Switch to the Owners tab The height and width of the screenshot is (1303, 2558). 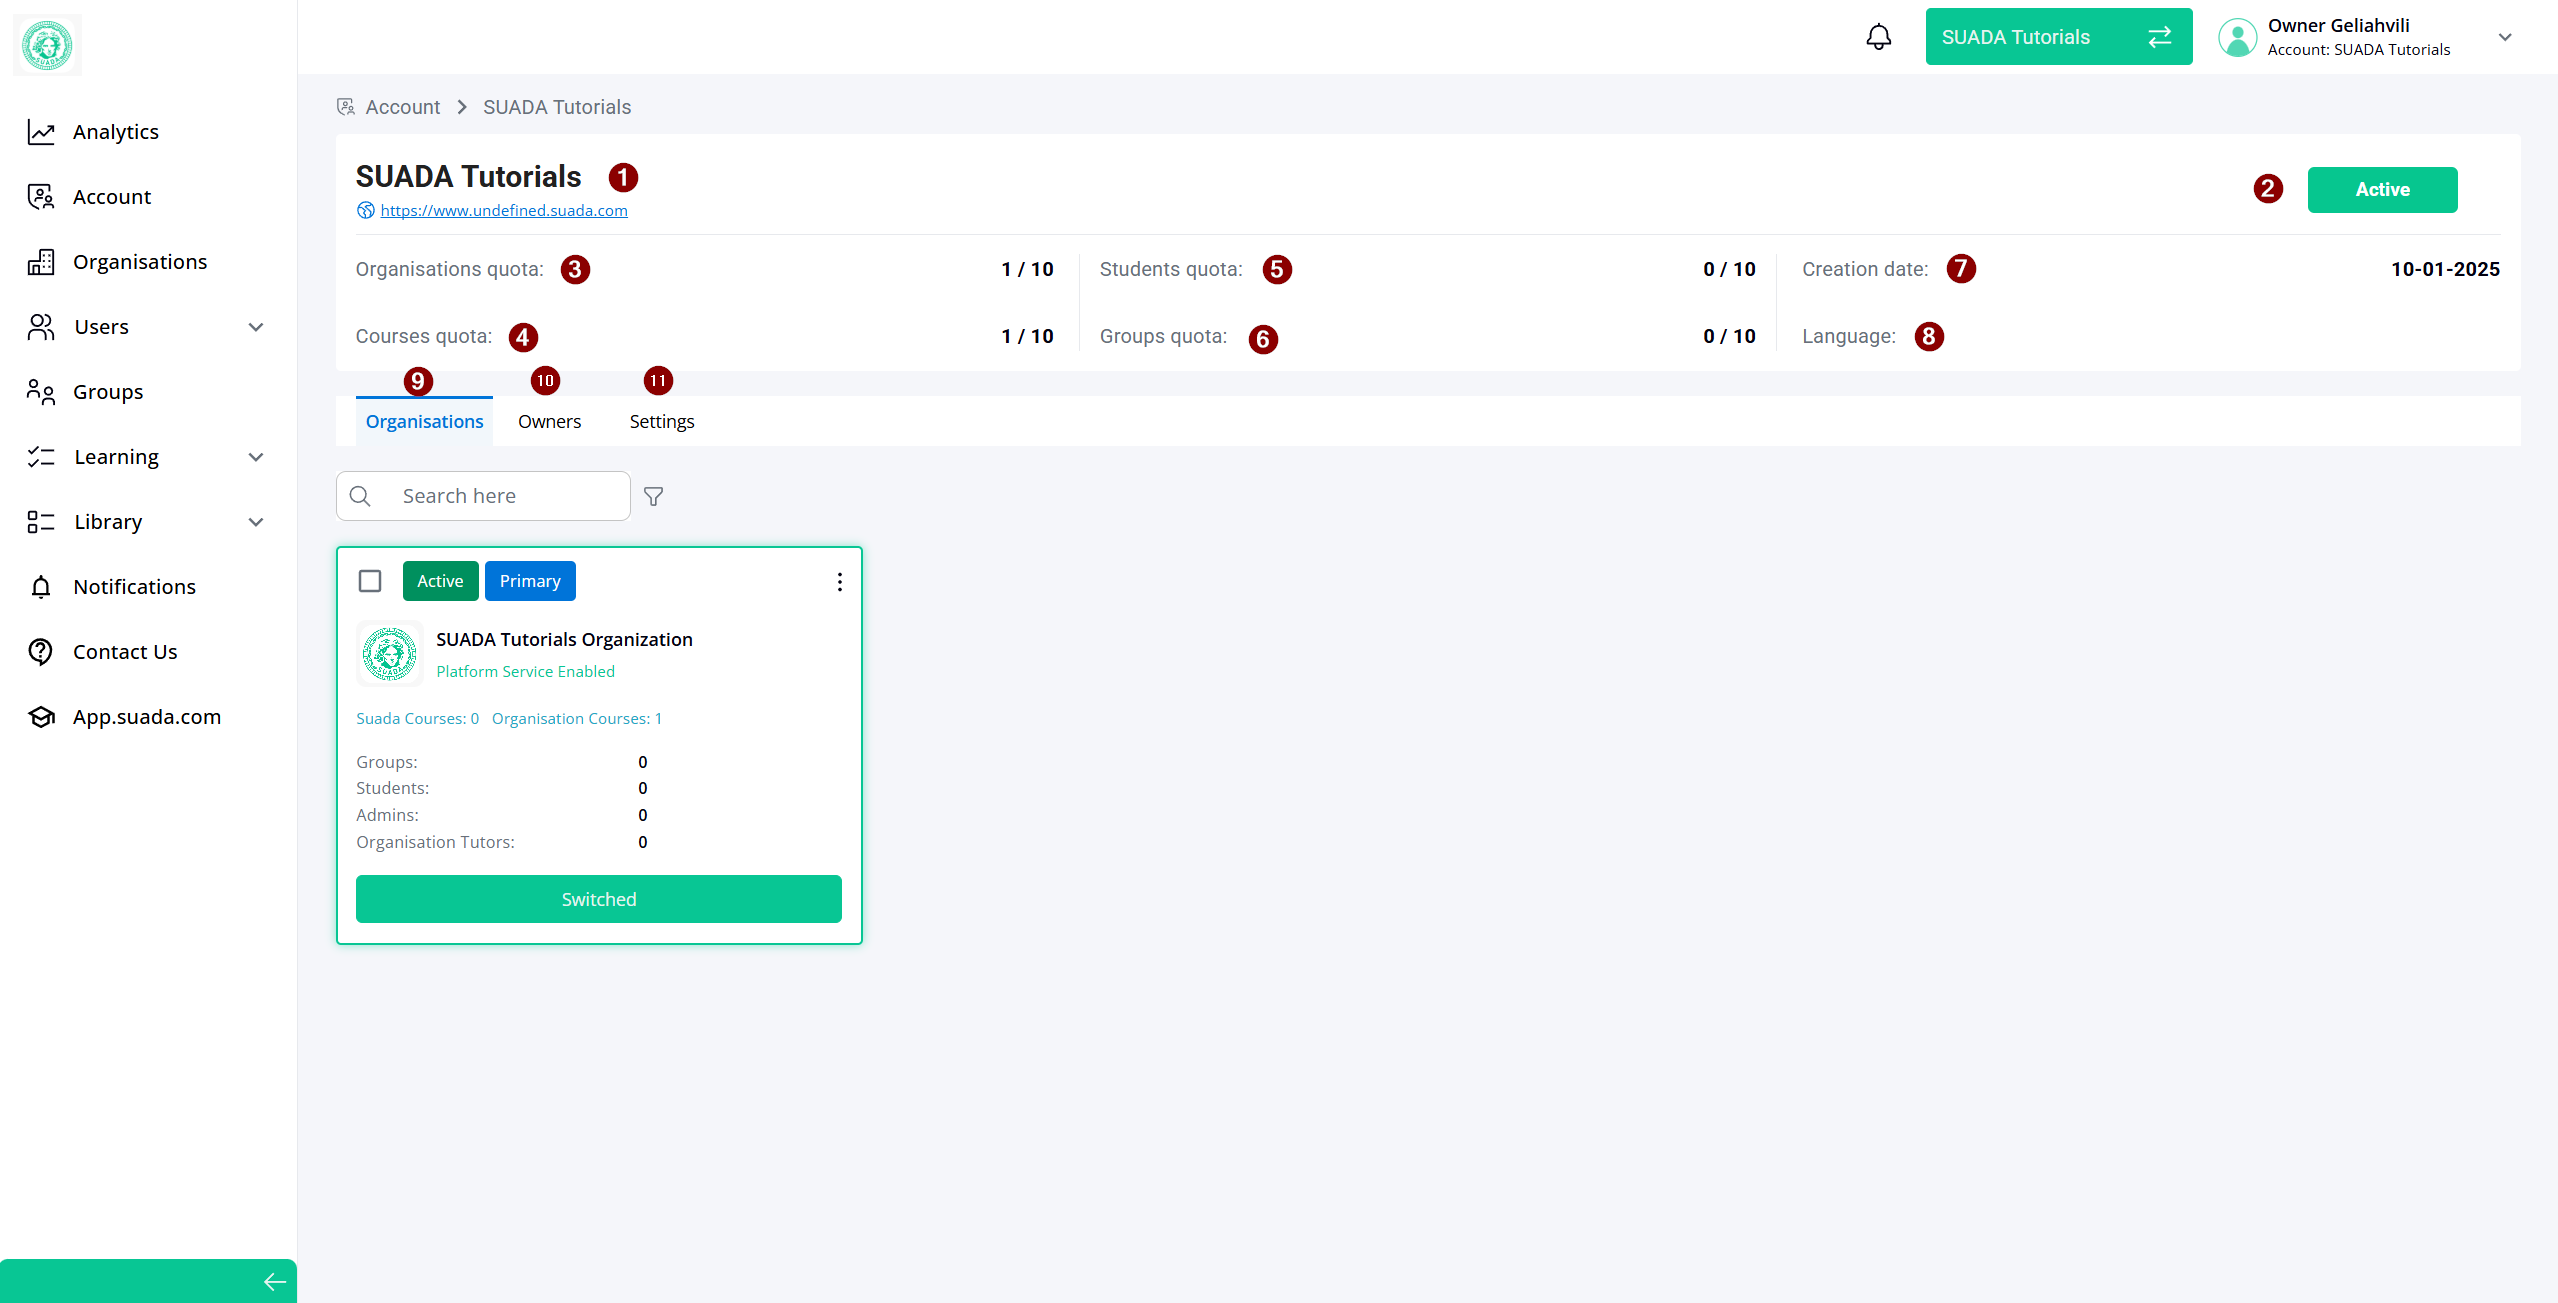click(x=549, y=422)
